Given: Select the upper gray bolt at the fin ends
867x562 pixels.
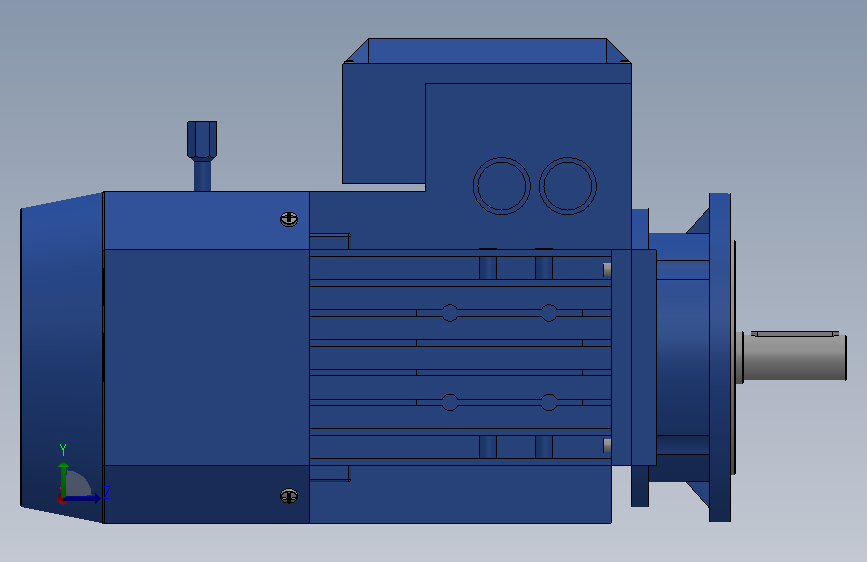Looking at the screenshot, I should coord(607,270).
